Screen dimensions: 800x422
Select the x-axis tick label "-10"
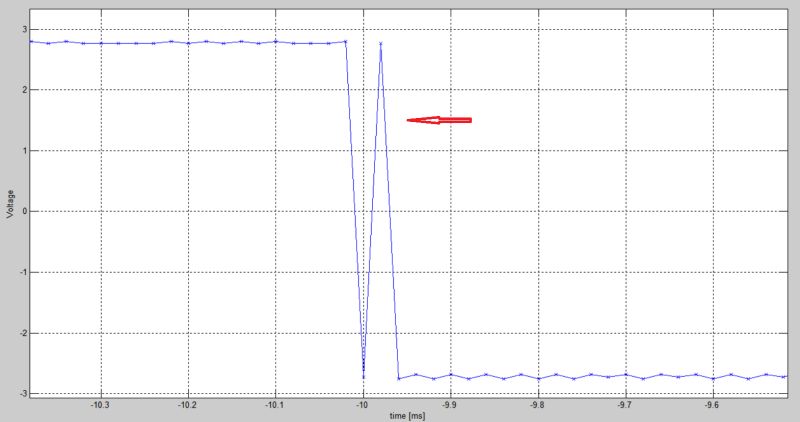pyautogui.click(x=362, y=405)
